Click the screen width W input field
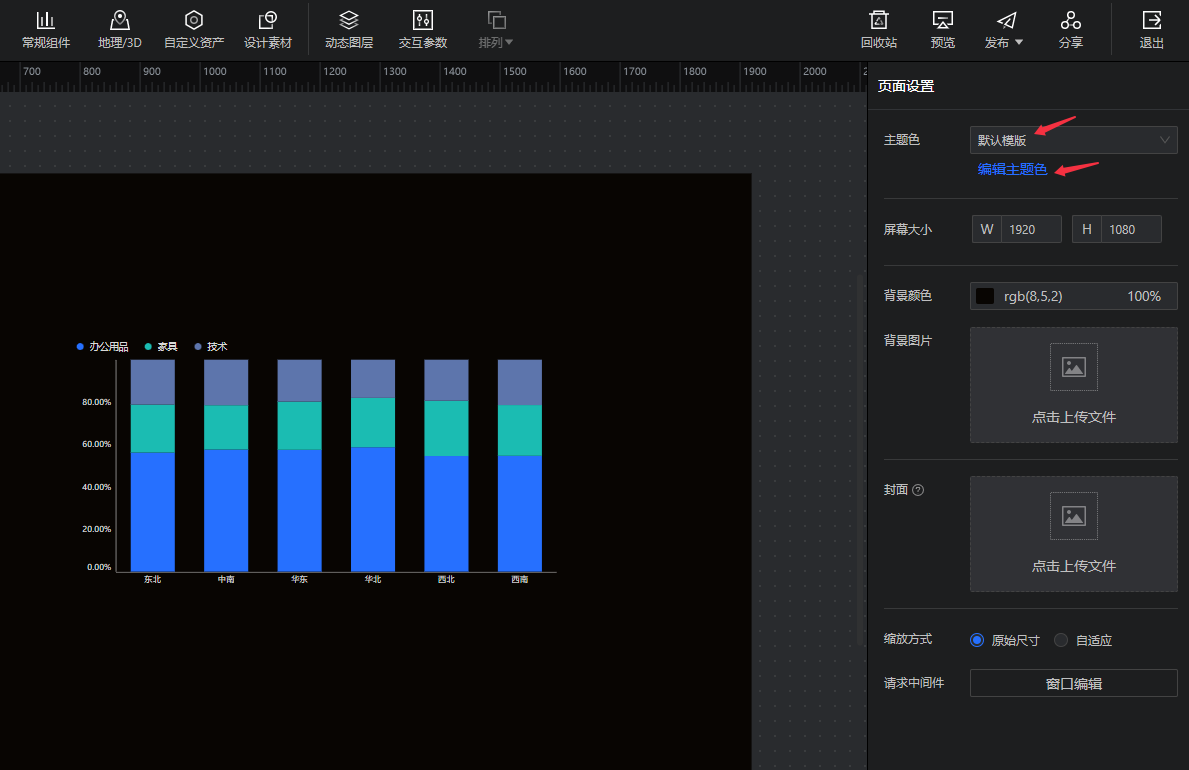Viewport: 1189px width, 770px height. (1031, 229)
